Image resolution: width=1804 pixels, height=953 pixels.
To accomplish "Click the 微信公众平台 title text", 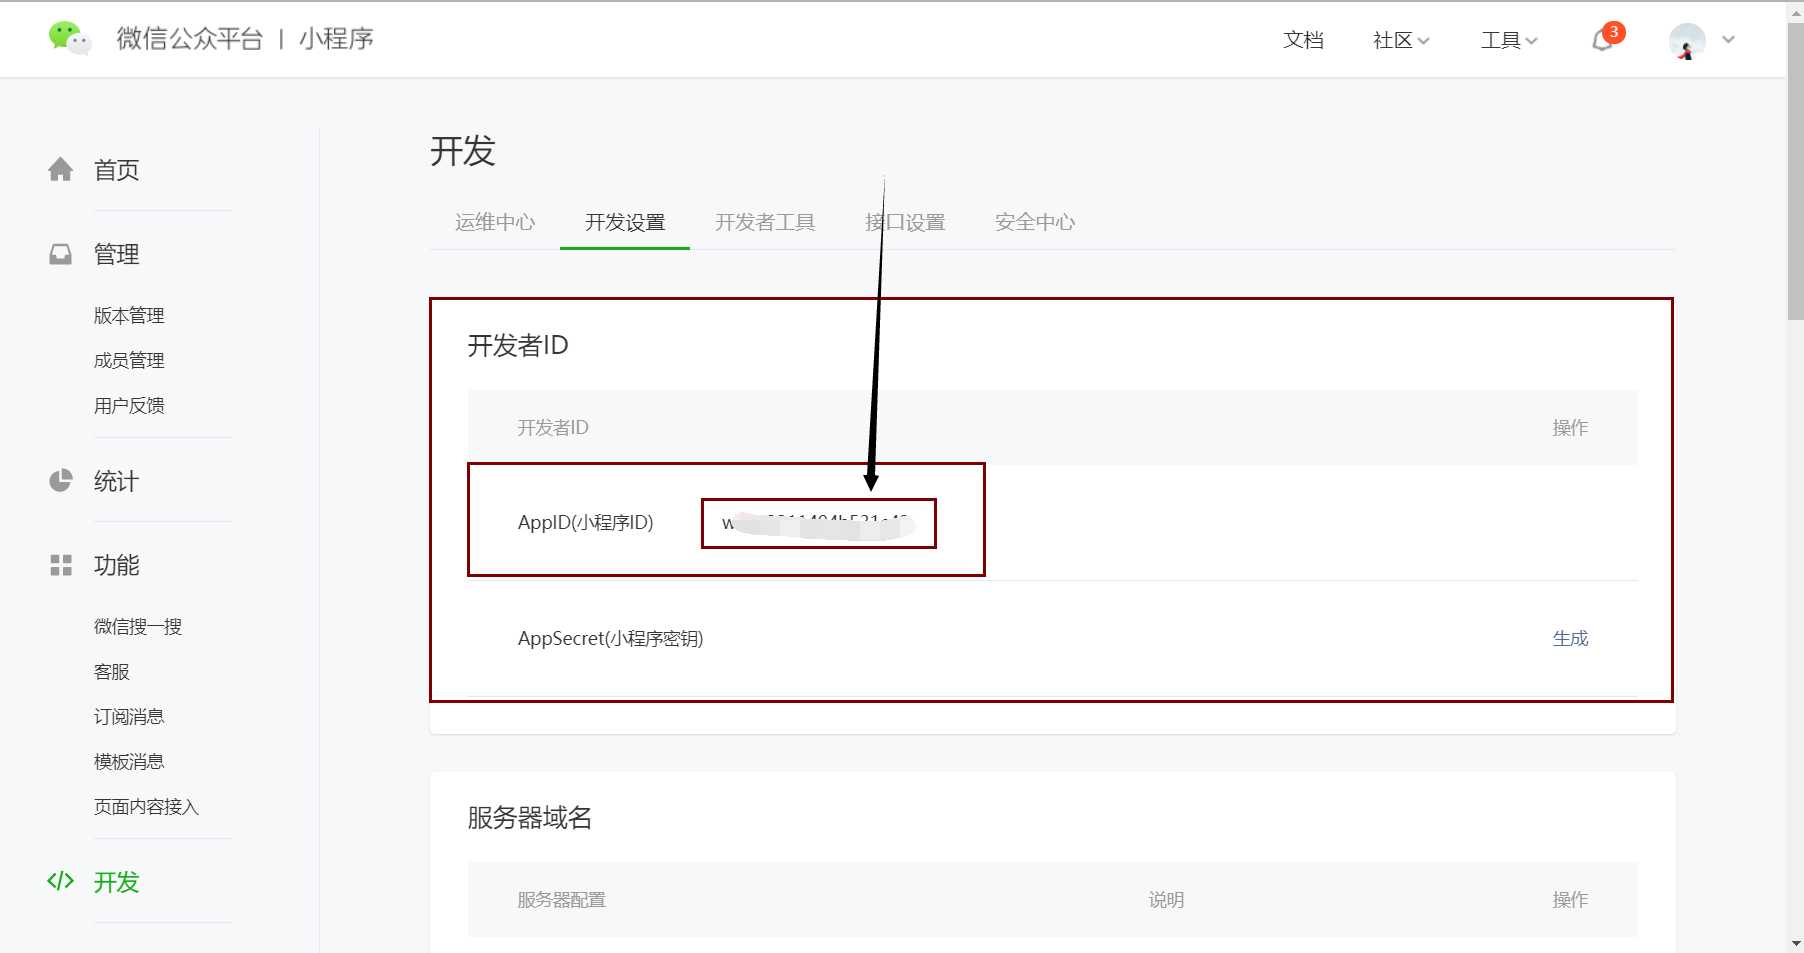I will [x=190, y=39].
